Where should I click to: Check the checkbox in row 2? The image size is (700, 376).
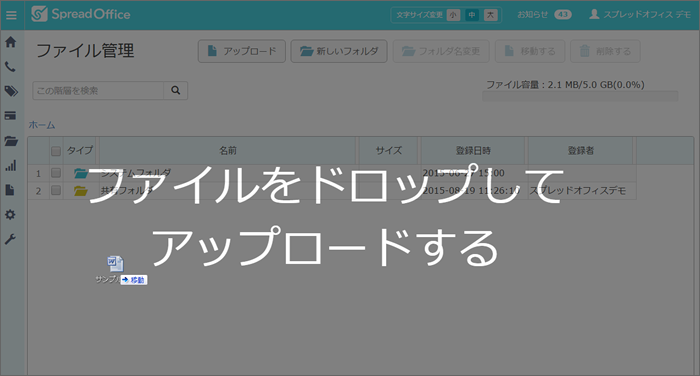click(x=56, y=191)
